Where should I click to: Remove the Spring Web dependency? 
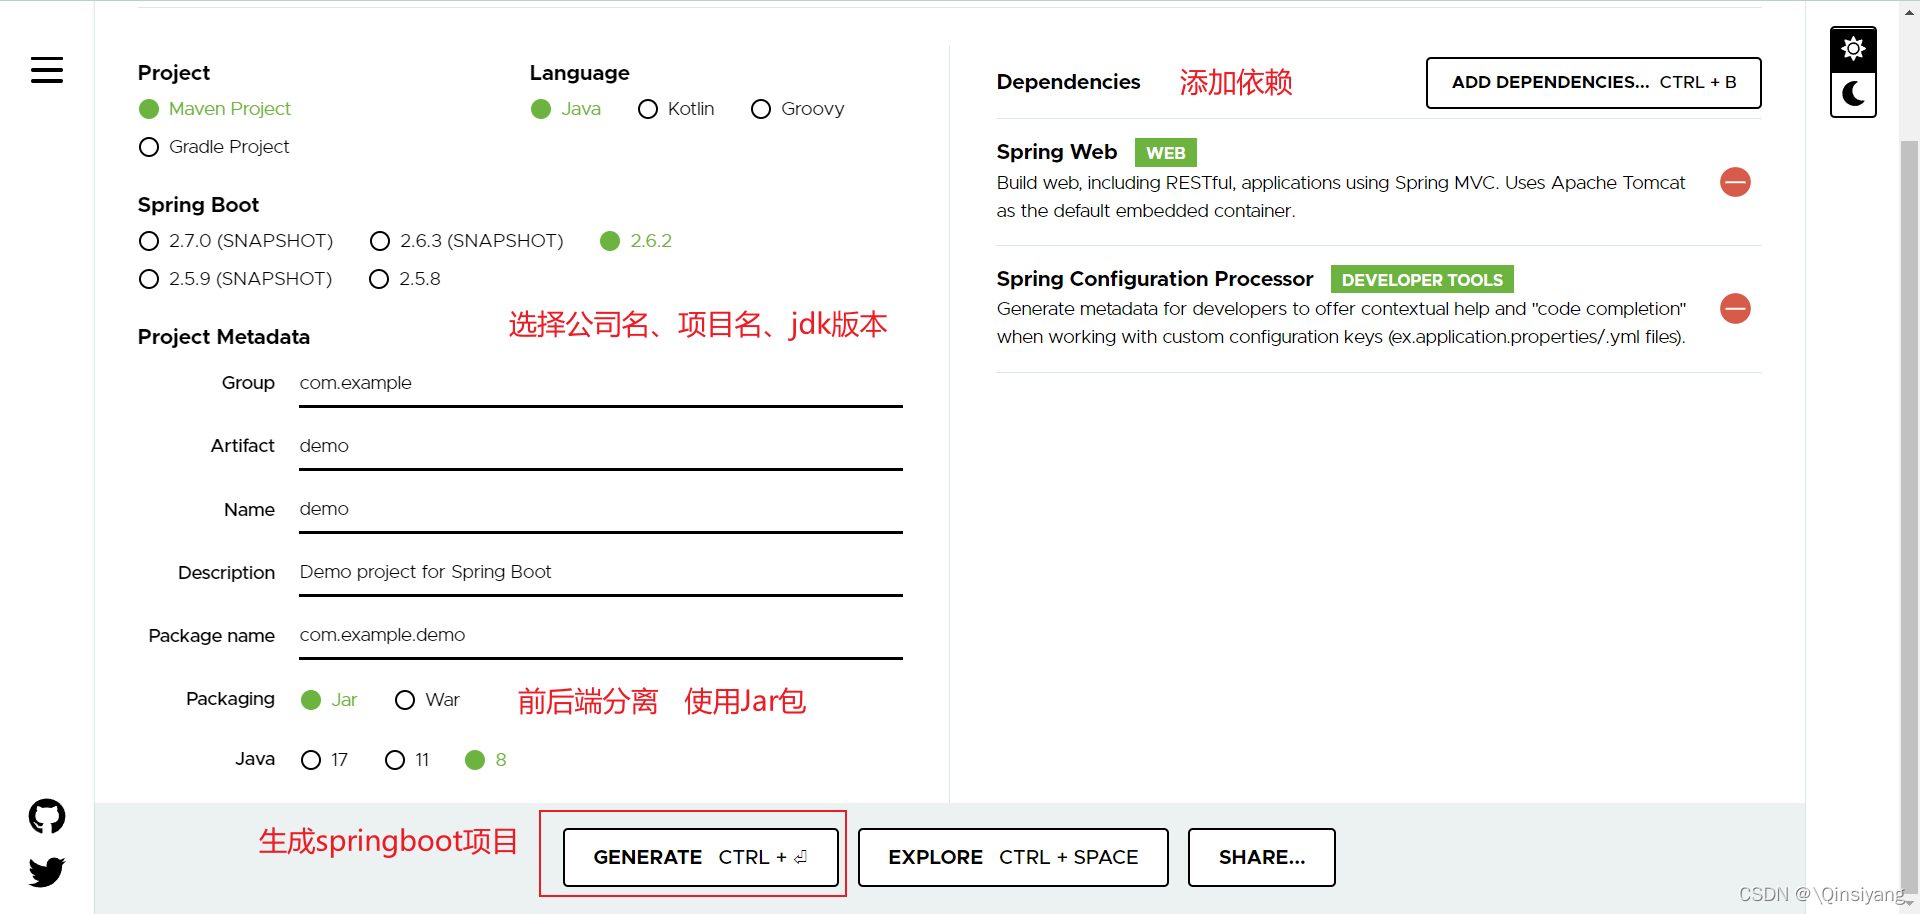(x=1735, y=182)
